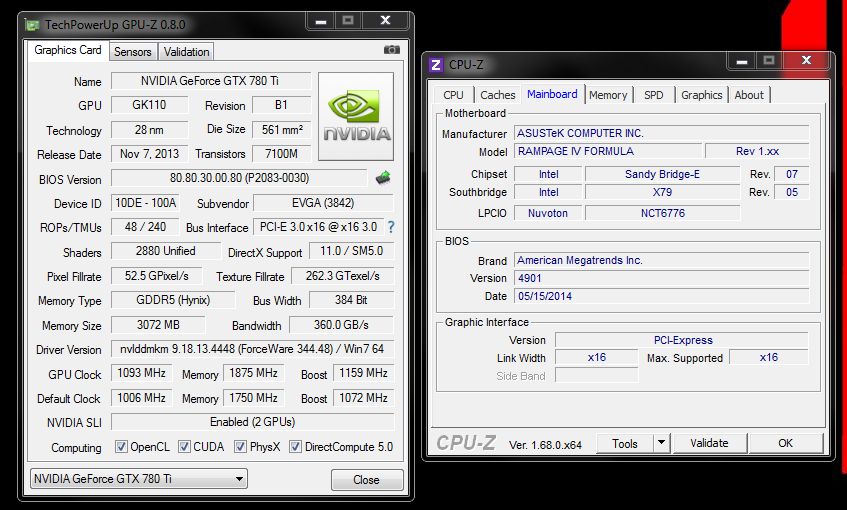Click the Shaders value 2880 Unified

coord(166,251)
